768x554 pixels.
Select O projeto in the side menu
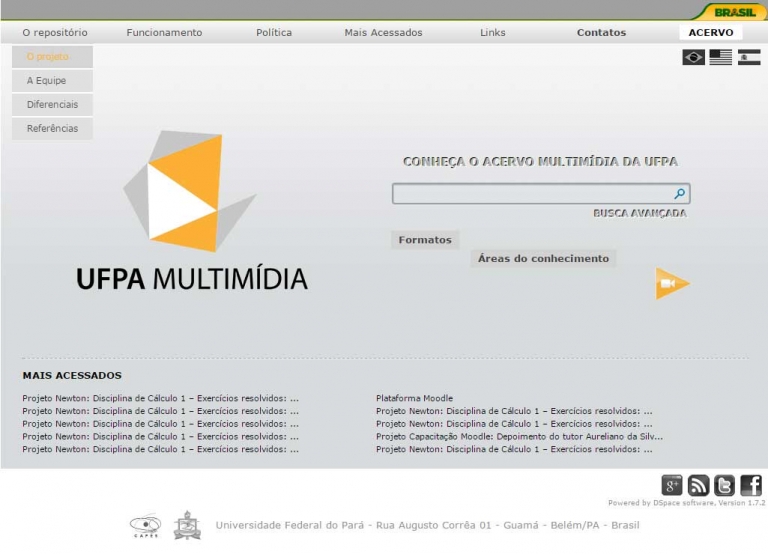click(52, 57)
